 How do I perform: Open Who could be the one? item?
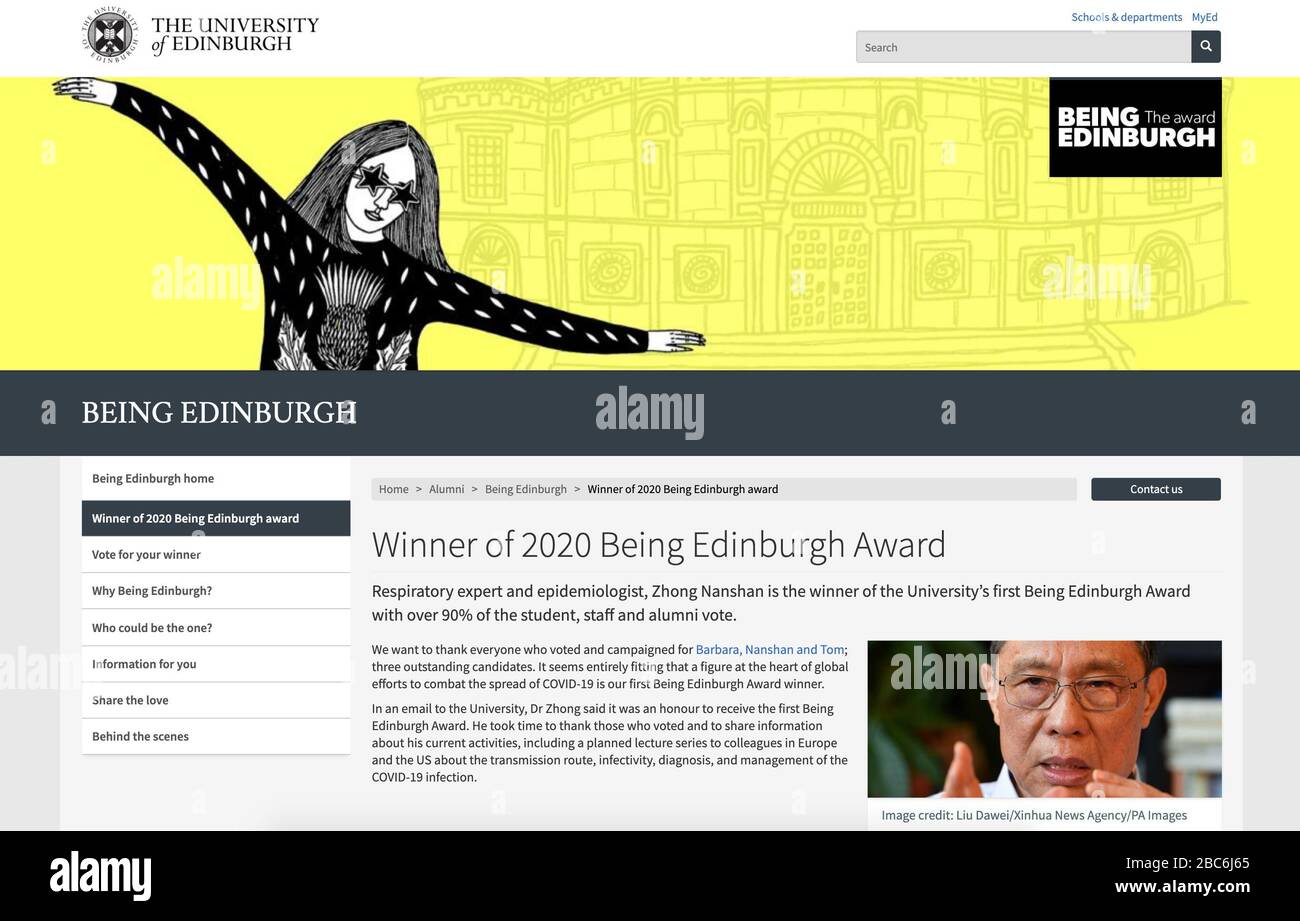point(216,628)
